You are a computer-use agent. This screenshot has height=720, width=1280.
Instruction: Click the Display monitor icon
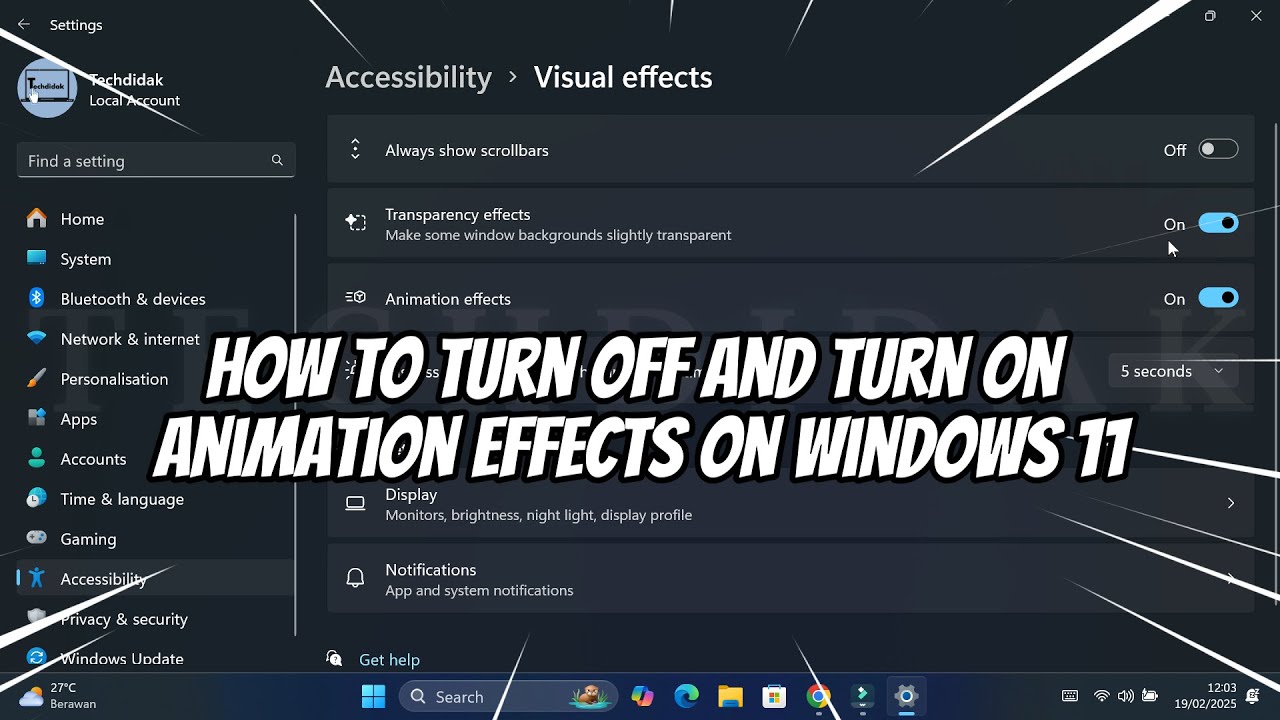[355, 503]
